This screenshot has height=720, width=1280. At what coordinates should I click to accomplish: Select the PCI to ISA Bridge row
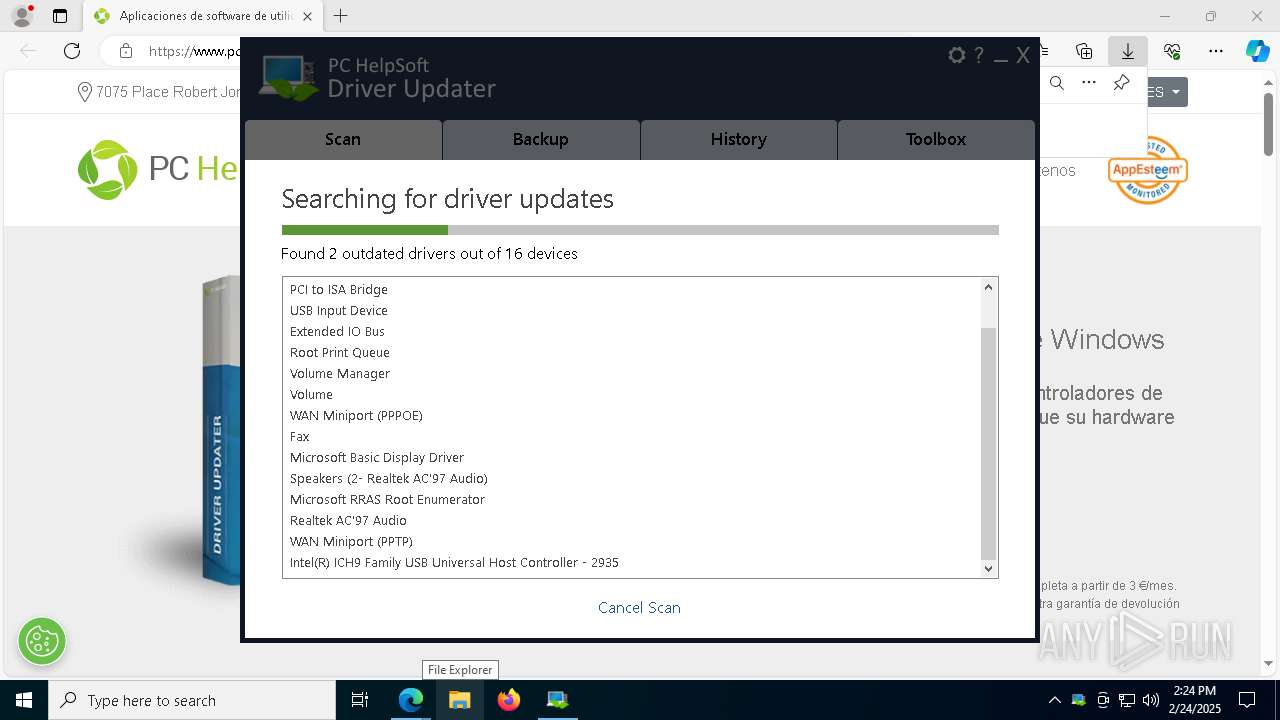pyautogui.click(x=632, y=290)
